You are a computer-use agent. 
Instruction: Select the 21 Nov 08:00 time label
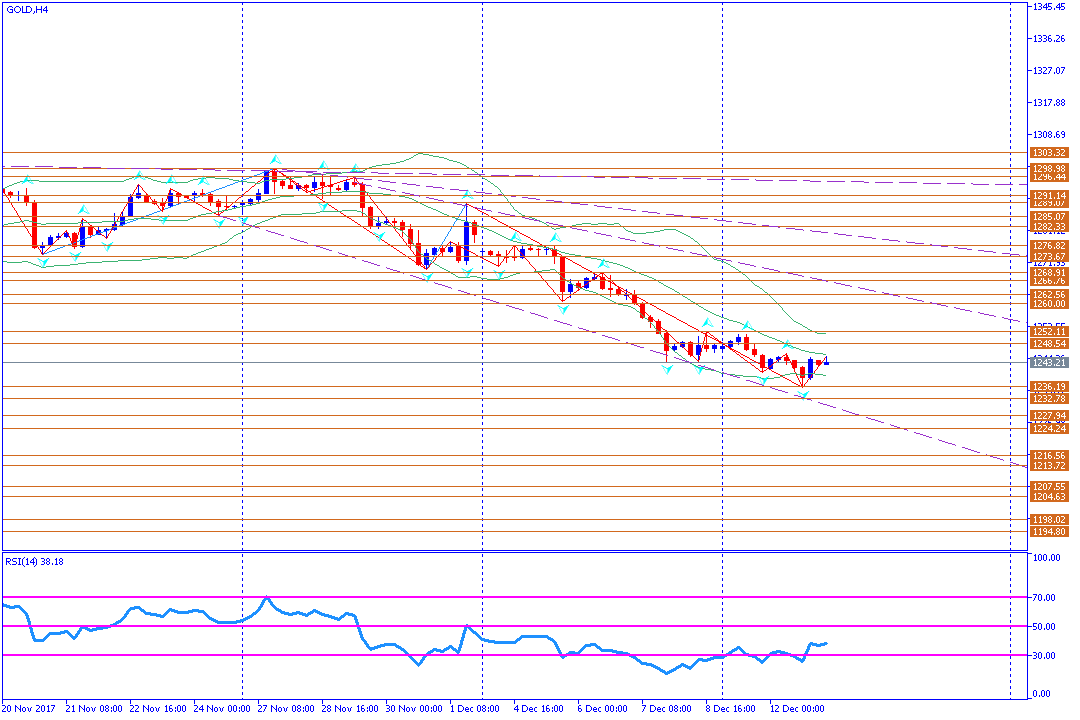pyautogui.click(x=94, y=708)
